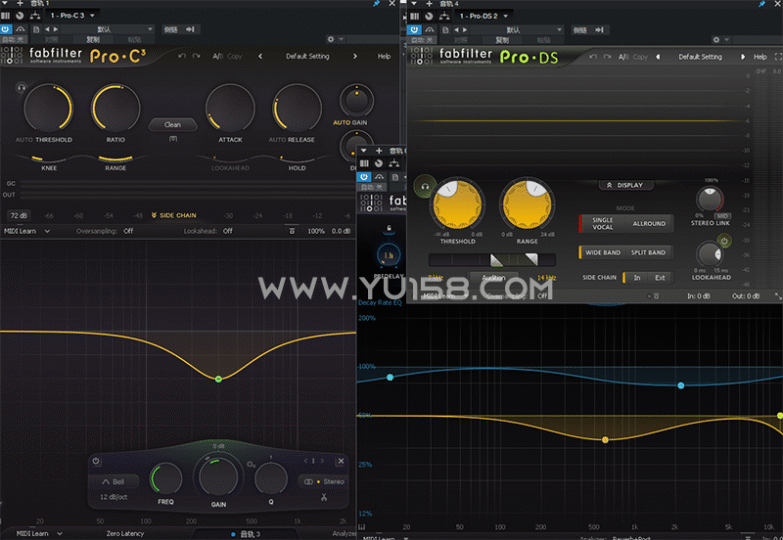
Task: Open the Stereo placement selector
Action: (322, 482)
